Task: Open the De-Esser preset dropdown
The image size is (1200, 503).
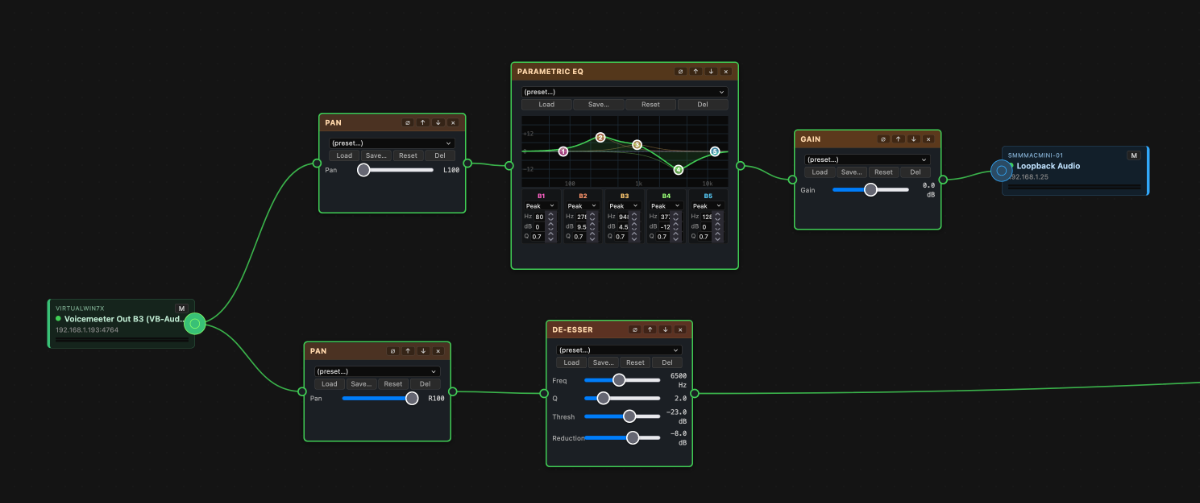Action: (619, 350)
